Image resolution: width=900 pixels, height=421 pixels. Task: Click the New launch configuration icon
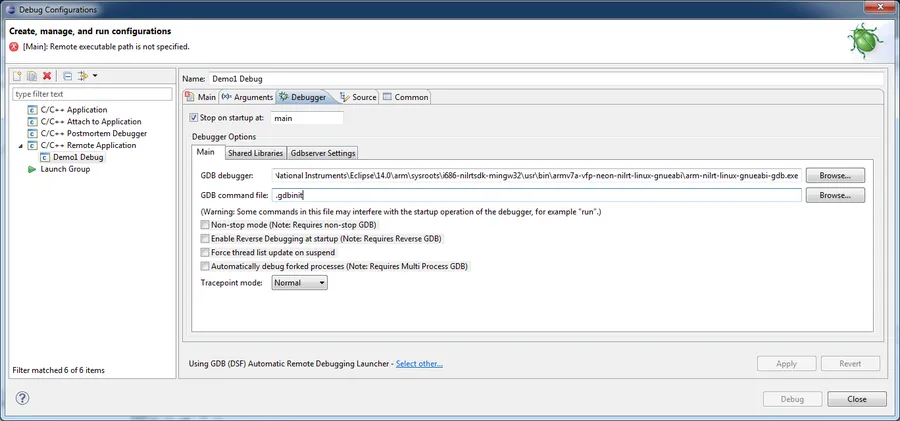pyautogui.click(x=17, y=76)
